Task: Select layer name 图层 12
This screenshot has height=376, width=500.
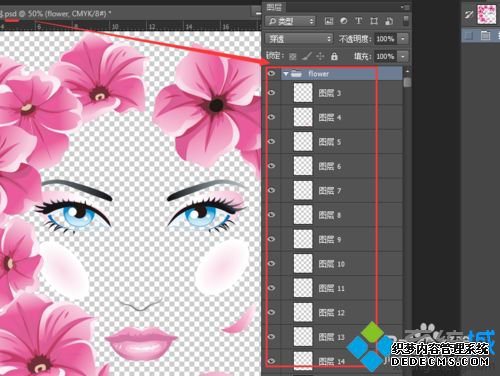Action: pos(331,312)
